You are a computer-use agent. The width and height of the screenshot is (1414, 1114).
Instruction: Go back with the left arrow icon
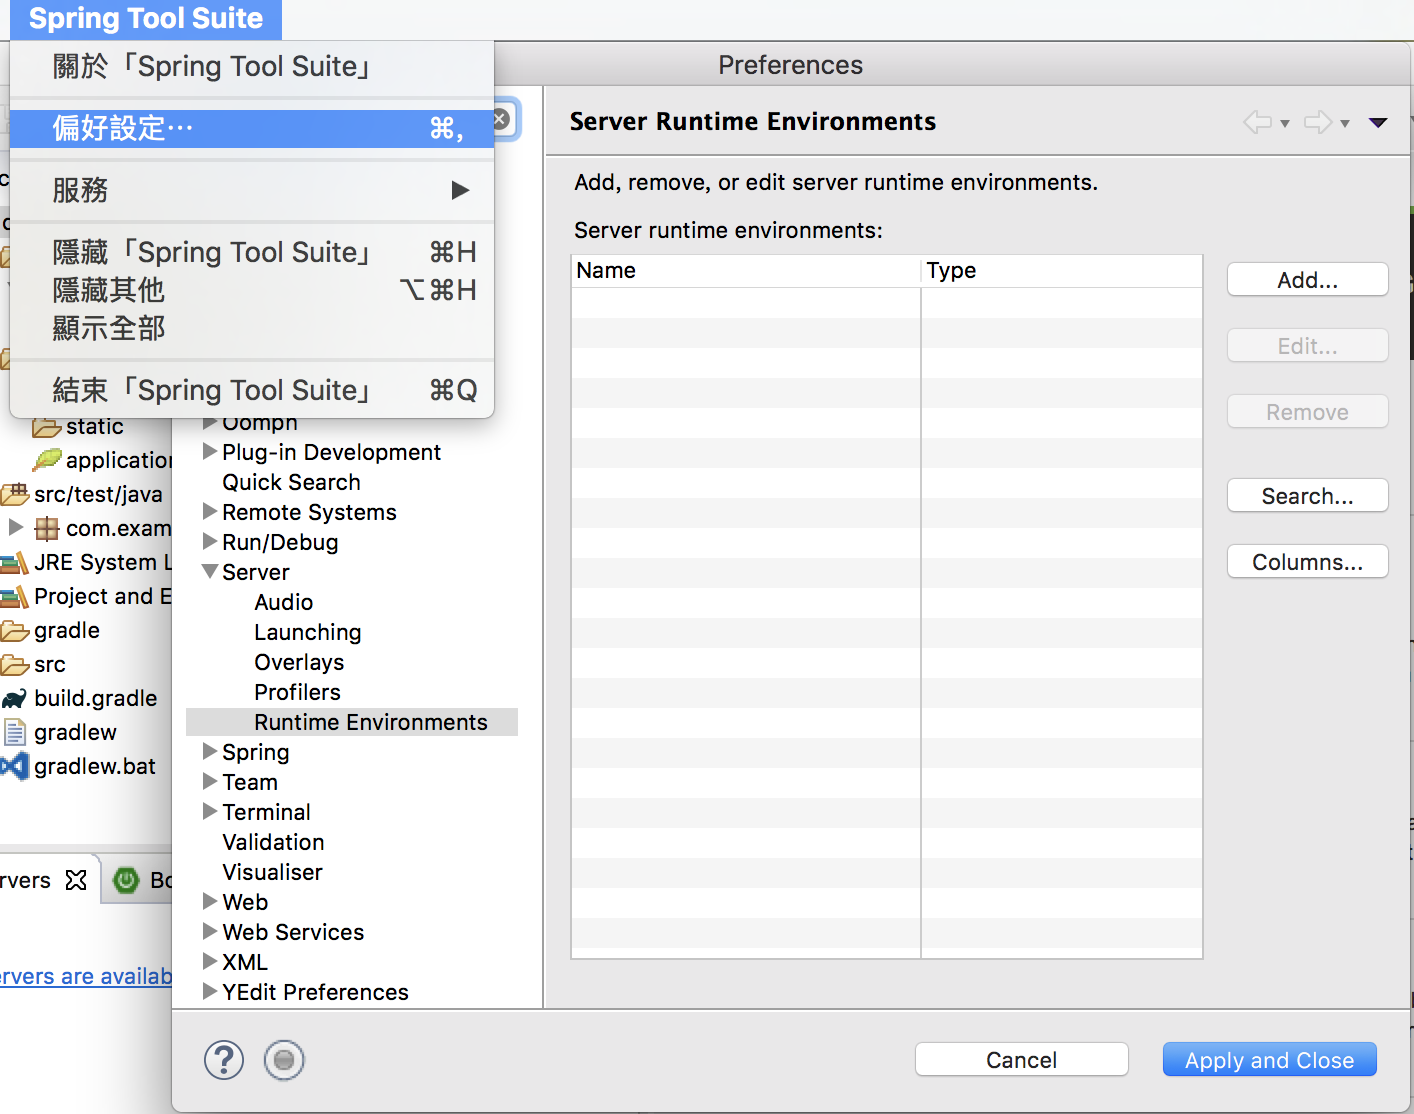tap(1257, 122)
